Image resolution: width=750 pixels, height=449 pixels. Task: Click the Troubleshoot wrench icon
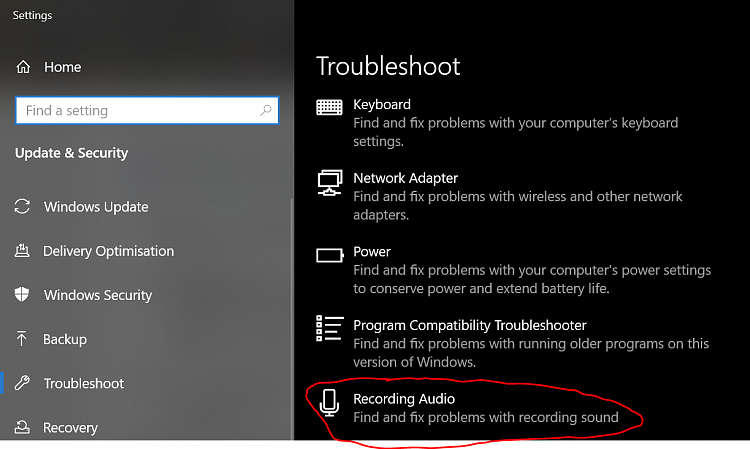pos(22,383)
